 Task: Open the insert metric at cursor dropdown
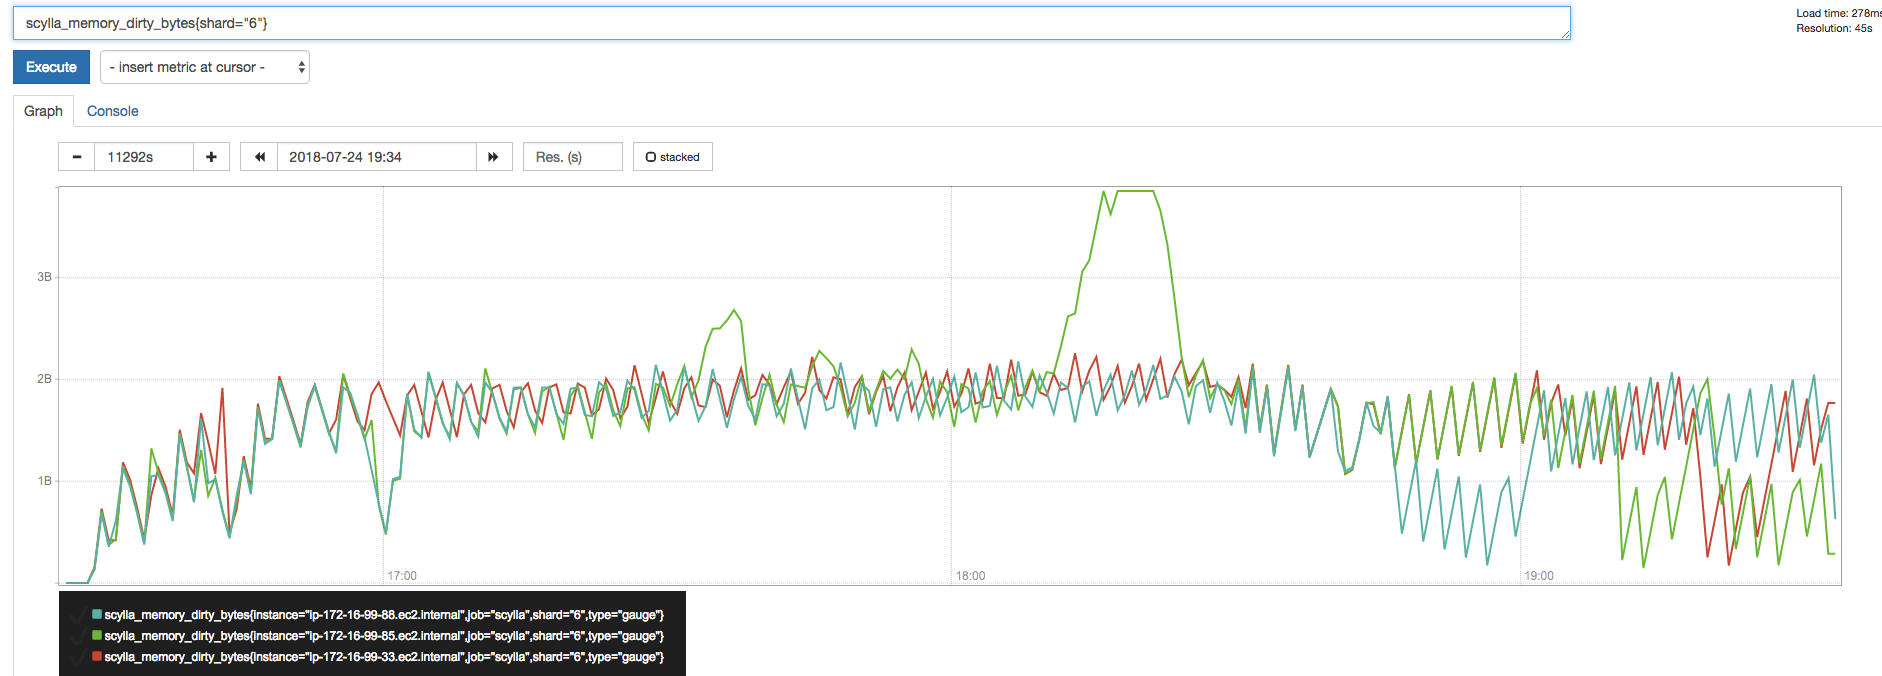[205, 67]
